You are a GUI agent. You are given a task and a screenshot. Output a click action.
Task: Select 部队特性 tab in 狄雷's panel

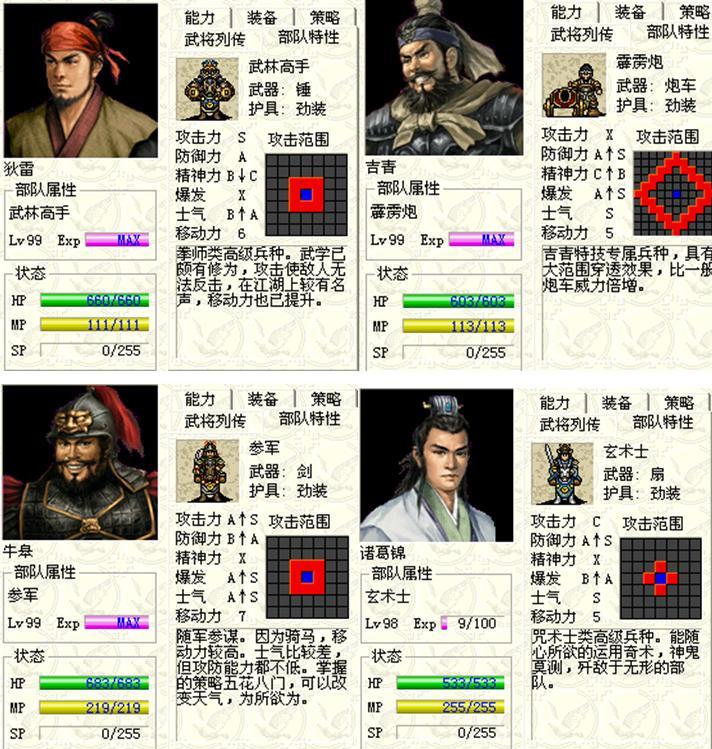[308, 37]
